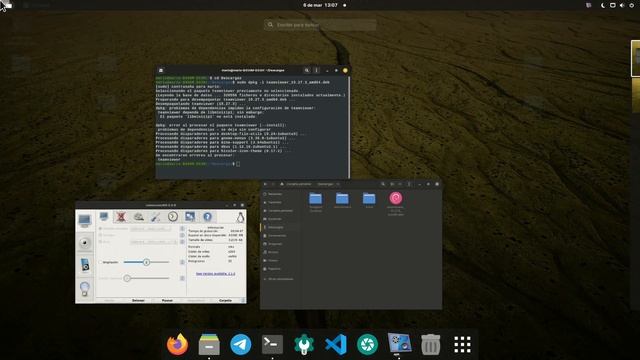The width and height of the screenshot is (640, 360).
Task: Open the terminal search button
Action: [307, 70]
